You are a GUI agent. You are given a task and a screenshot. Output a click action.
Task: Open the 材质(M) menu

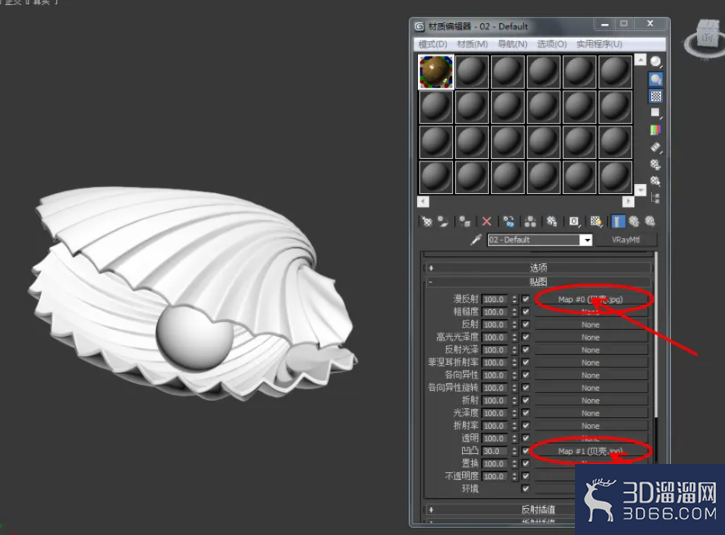point(472,44)
